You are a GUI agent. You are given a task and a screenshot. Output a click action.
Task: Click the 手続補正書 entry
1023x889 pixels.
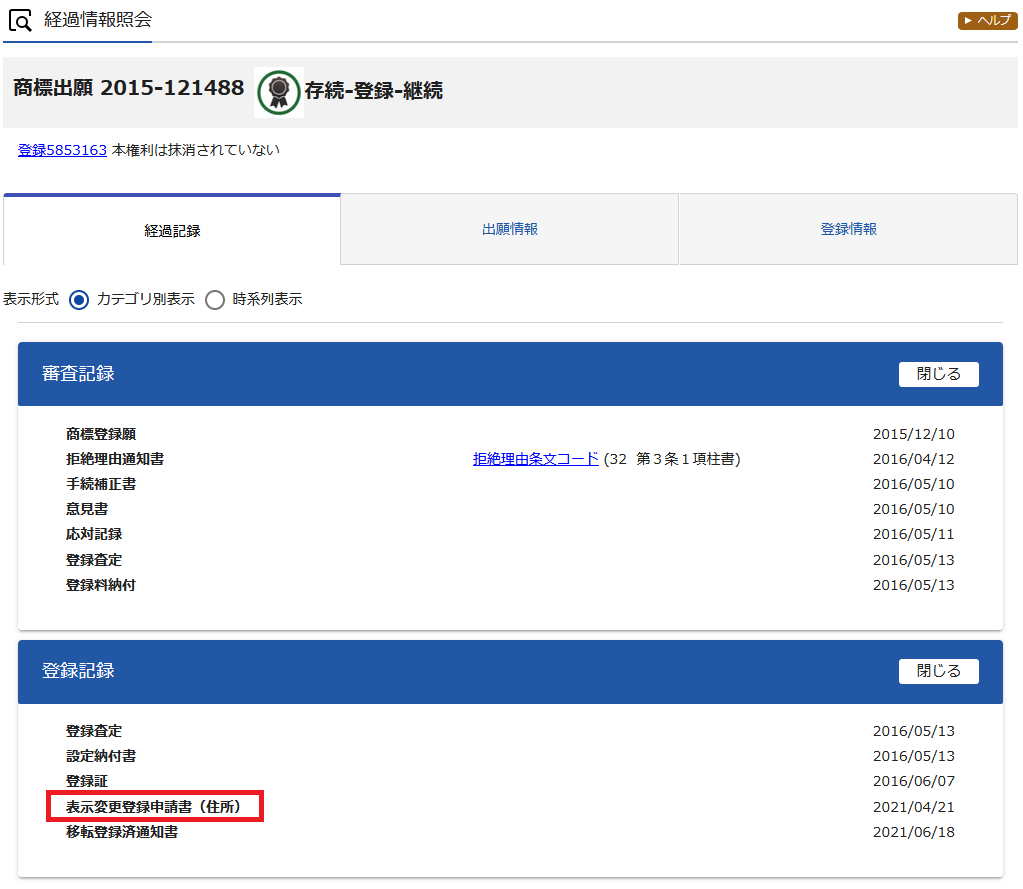(101, 484)
